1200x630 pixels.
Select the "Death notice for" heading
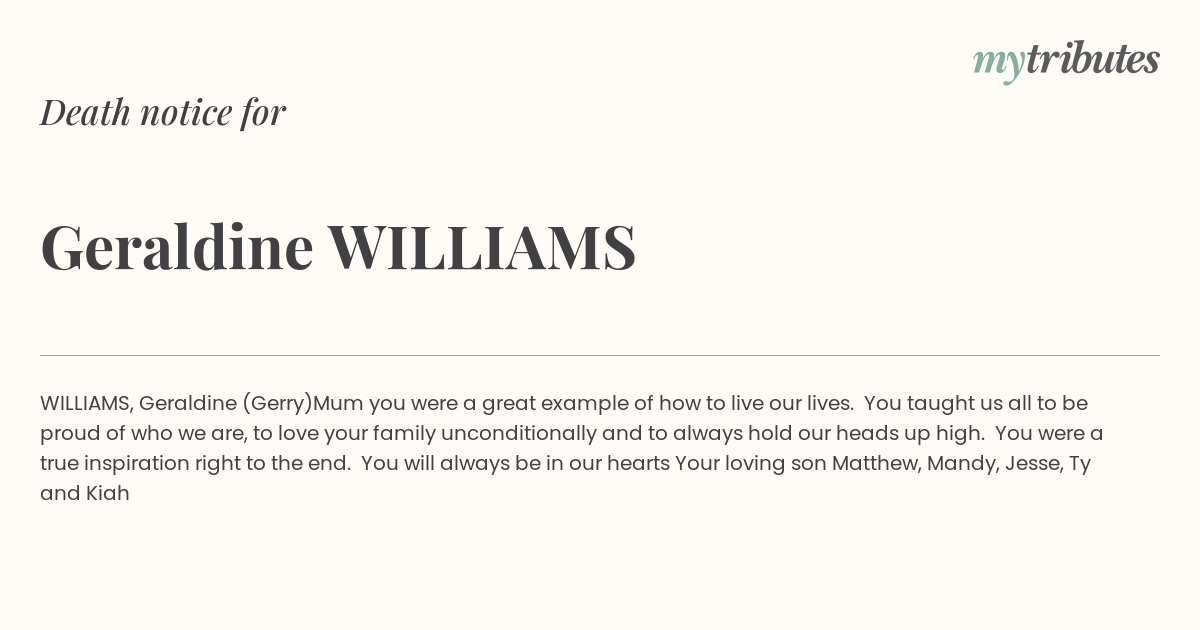coord(163,112)
